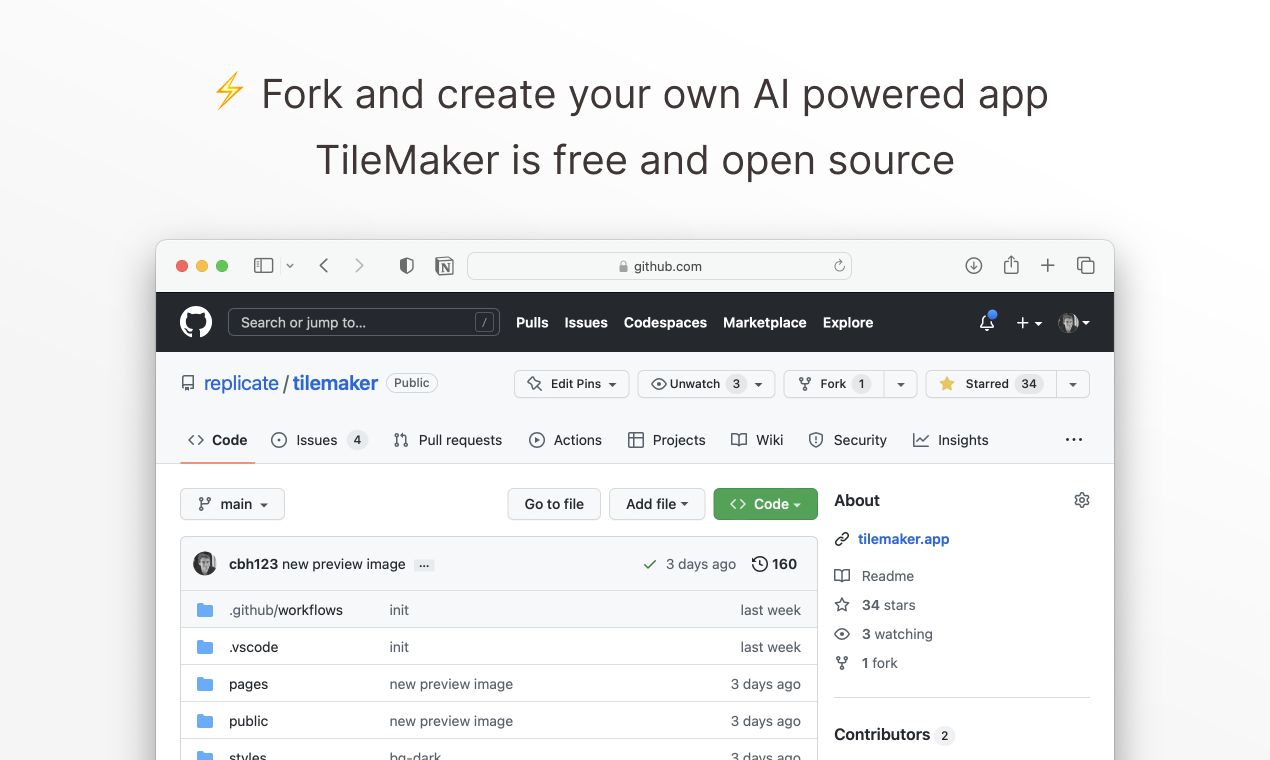The image size is (1270, 760).
Task: Open the replicate owner link
Action: (x=241, y=383)
